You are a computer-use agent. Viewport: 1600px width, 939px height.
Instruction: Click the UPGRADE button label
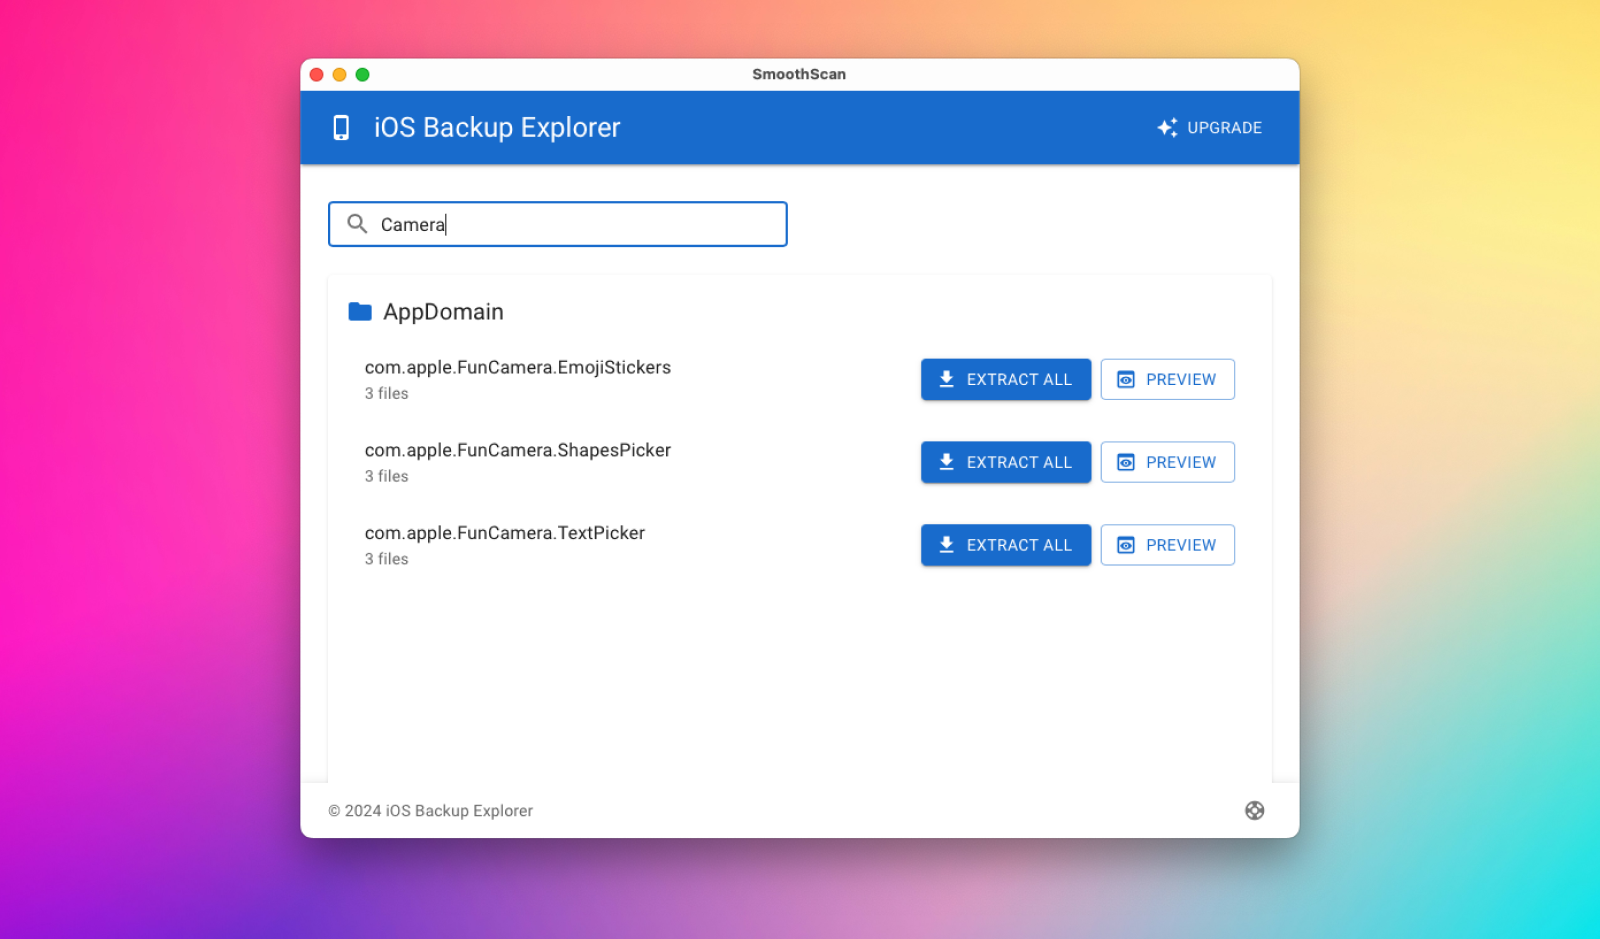1224,128
